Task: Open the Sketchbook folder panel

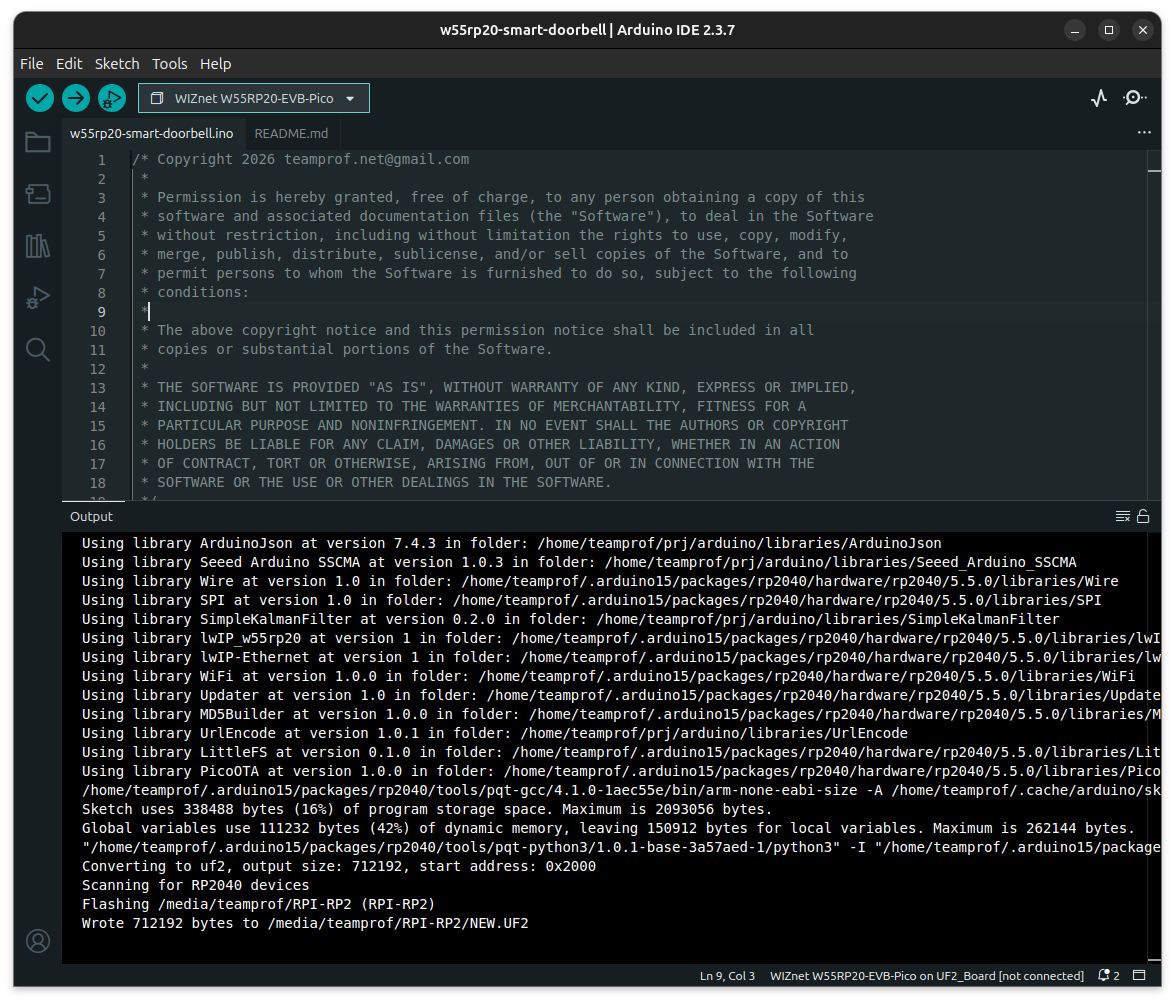Action: (37, 142)
